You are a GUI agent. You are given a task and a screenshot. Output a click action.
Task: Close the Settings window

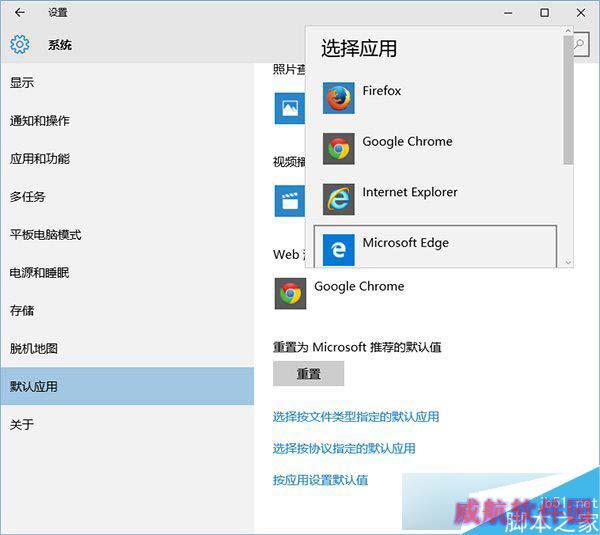coord(580,13)
